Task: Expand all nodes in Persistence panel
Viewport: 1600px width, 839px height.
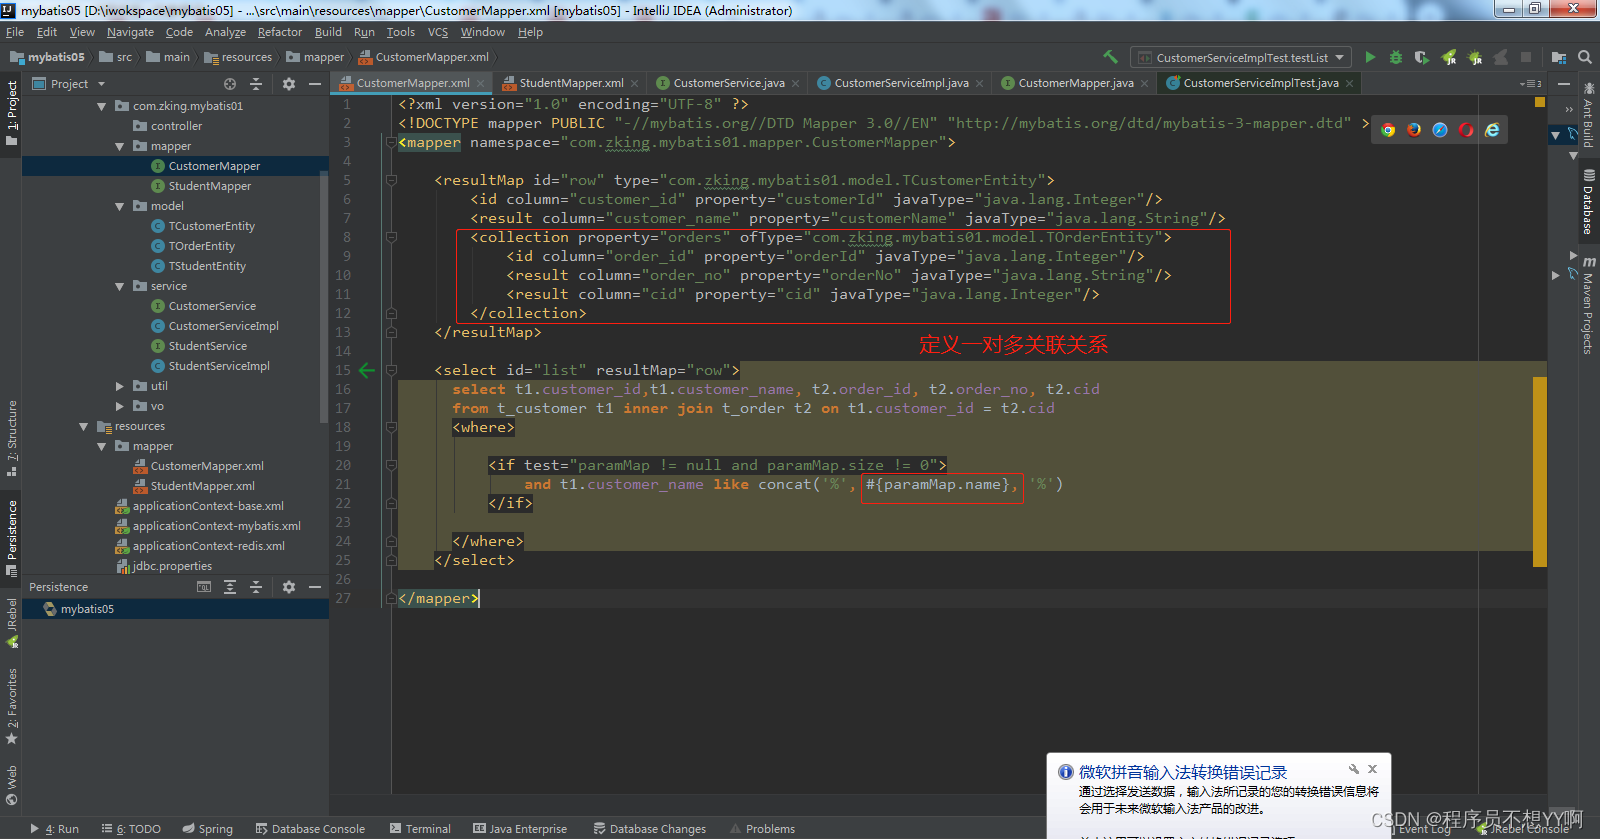Action: pos(230,587)
